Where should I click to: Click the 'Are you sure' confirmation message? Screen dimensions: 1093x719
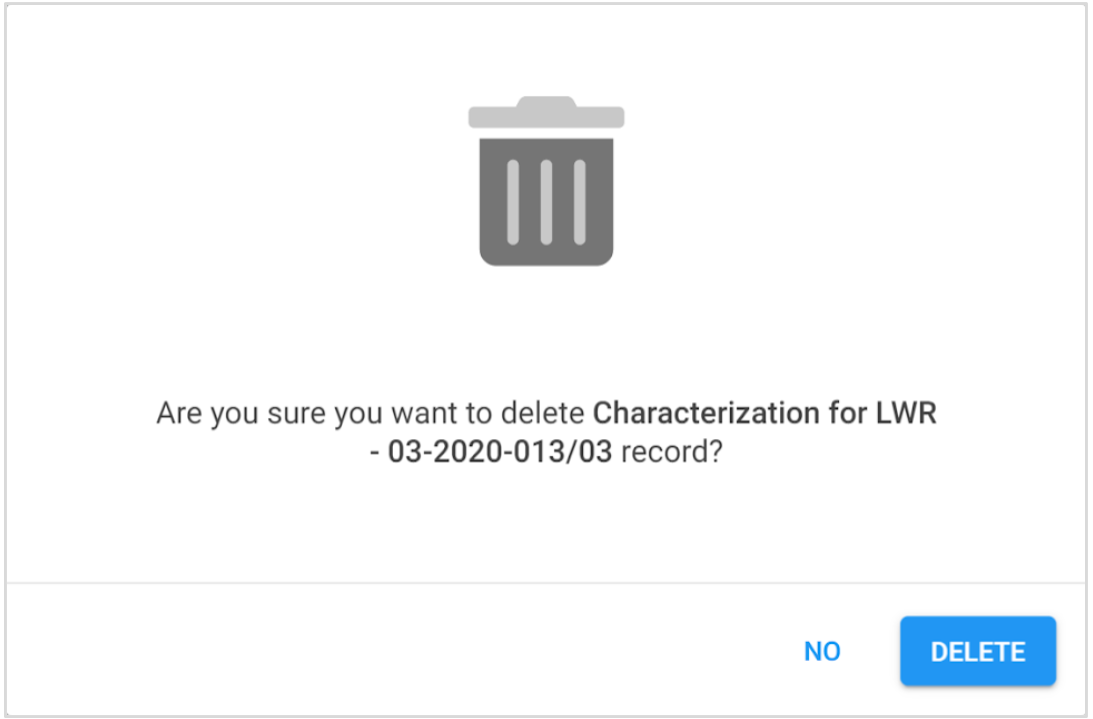[546, 432]
